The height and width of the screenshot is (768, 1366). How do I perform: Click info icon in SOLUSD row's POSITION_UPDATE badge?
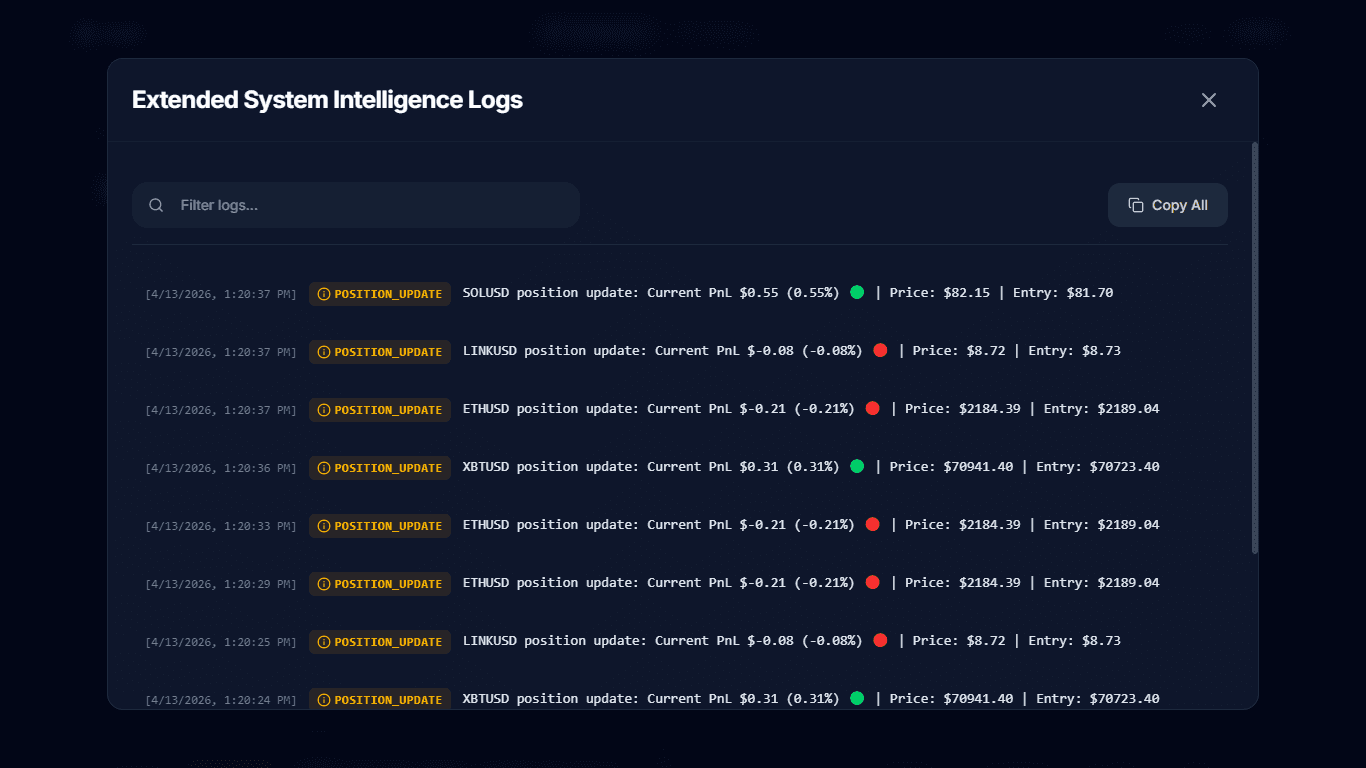coord(324,294)
